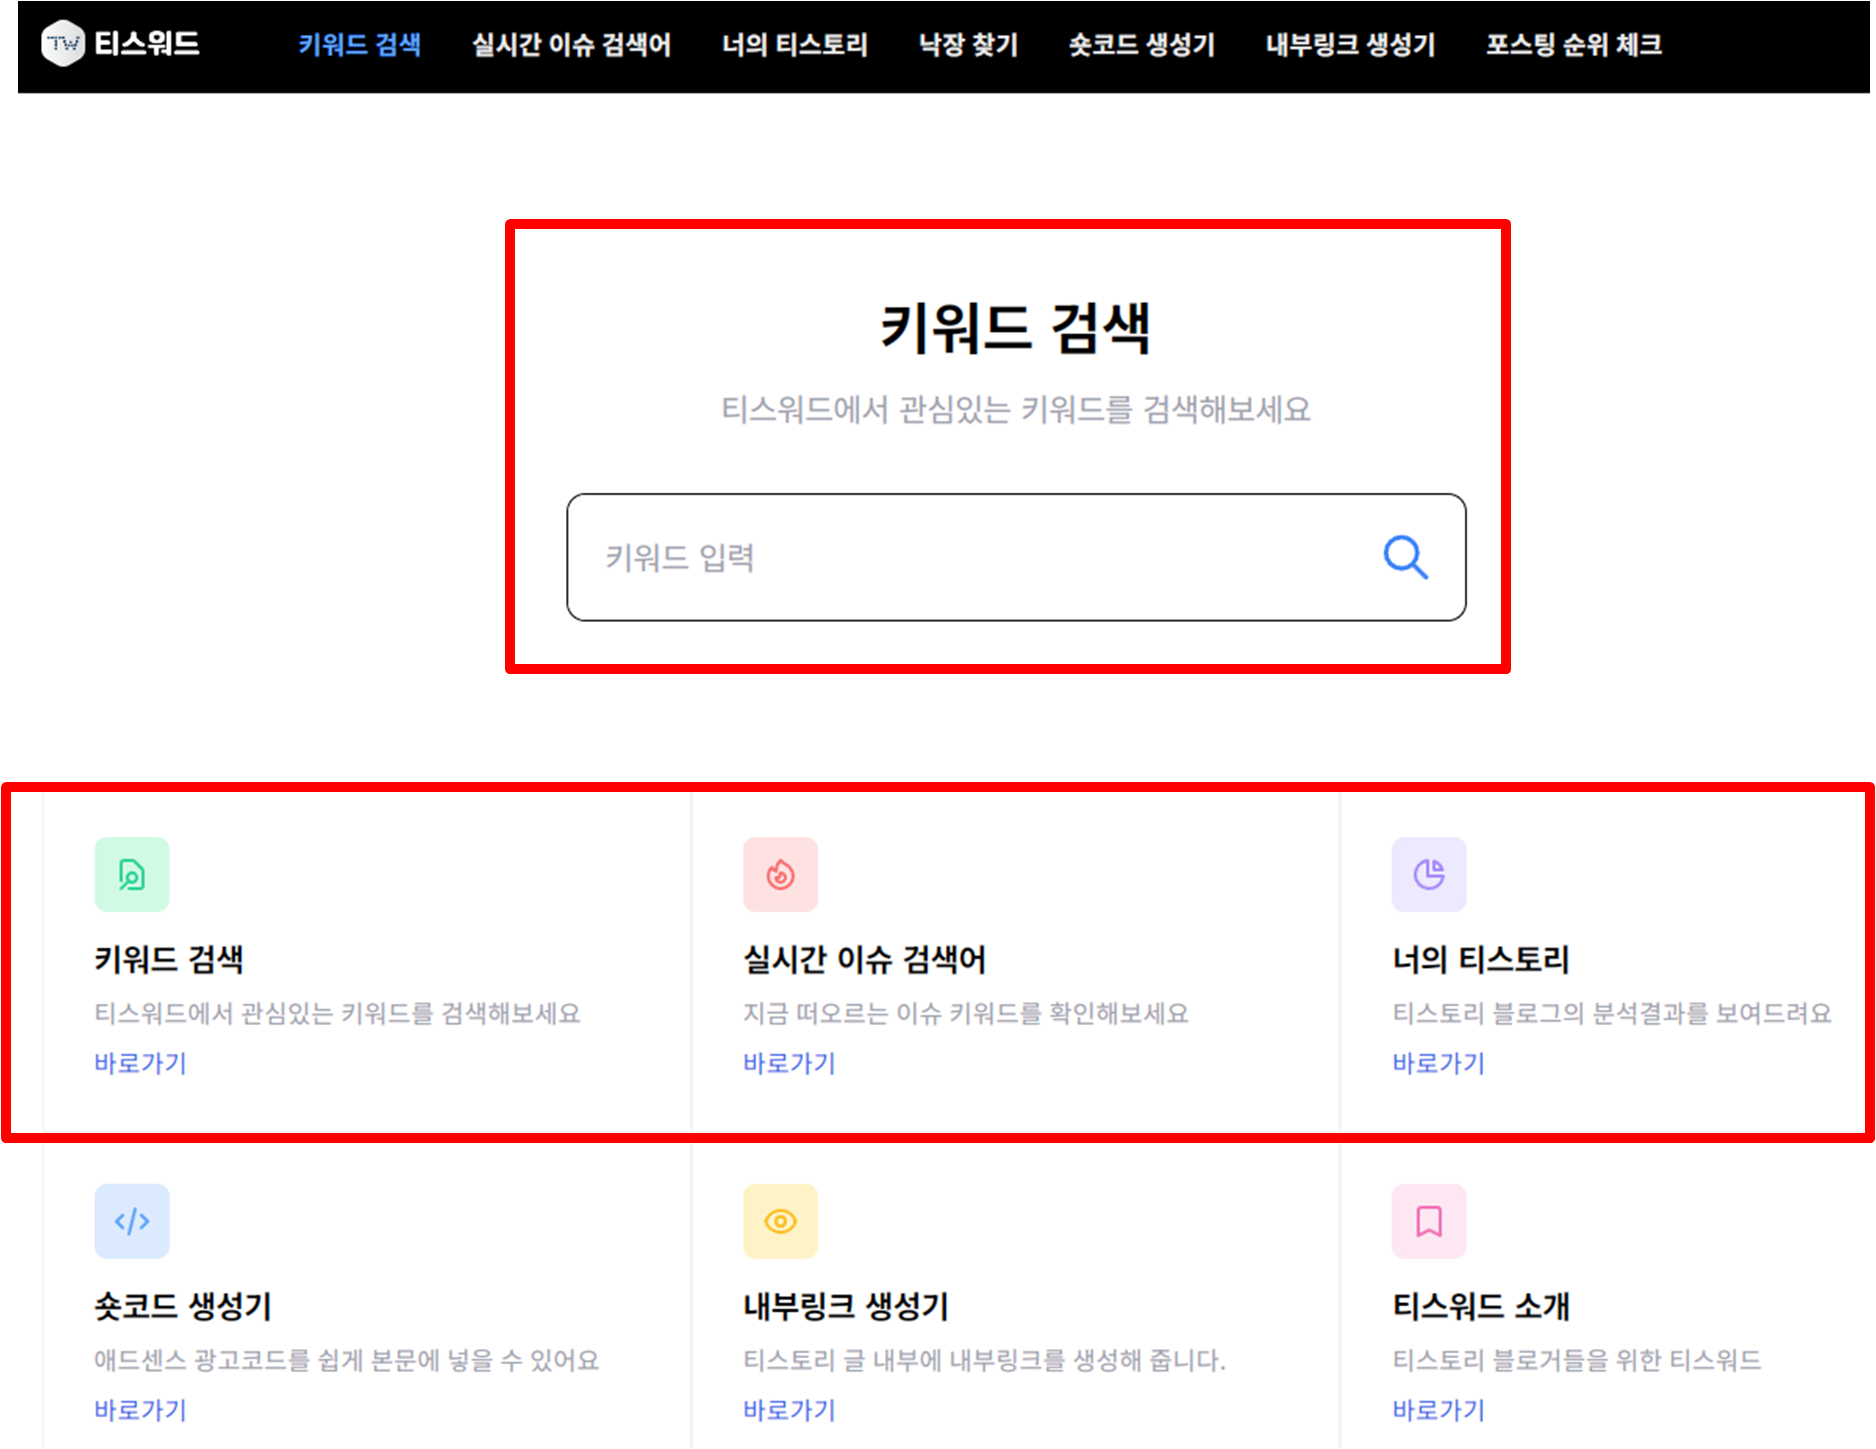This screenshot has width=1876, height=1449.
Task: Click the 실시간 이슈 검색어 card title
Action: 864,959
